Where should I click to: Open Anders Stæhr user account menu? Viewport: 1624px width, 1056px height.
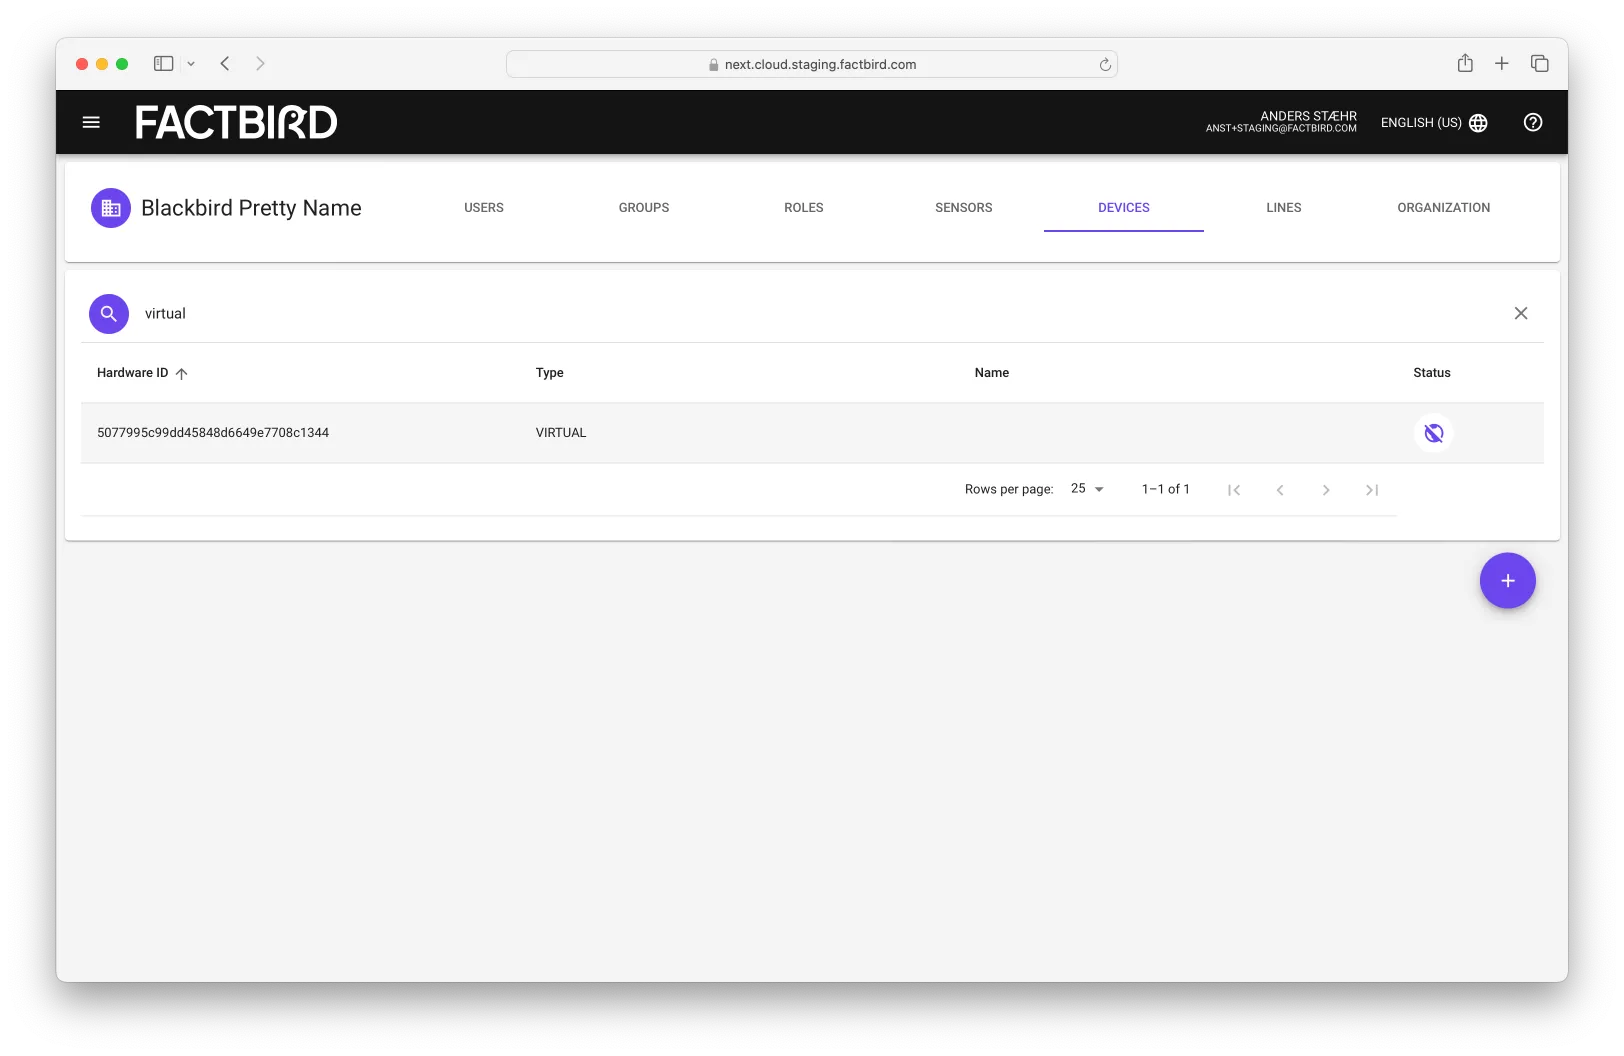pyautogui.click(x=1281, y=122)
